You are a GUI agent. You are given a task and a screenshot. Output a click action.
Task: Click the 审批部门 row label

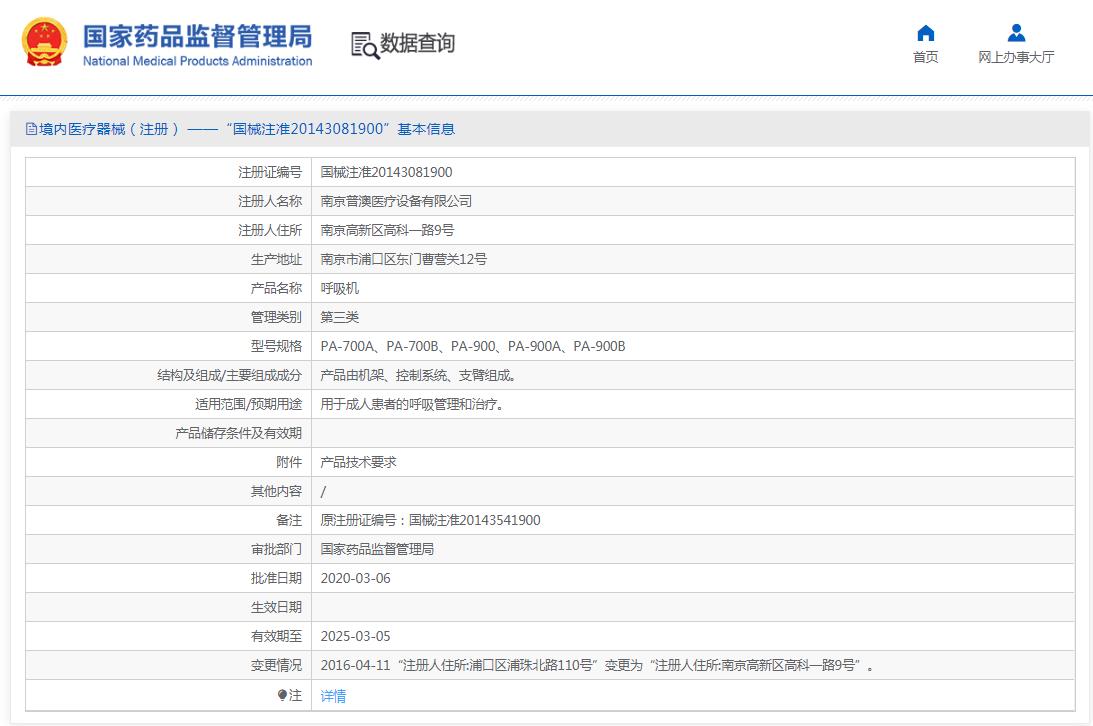tap(276, 549)
